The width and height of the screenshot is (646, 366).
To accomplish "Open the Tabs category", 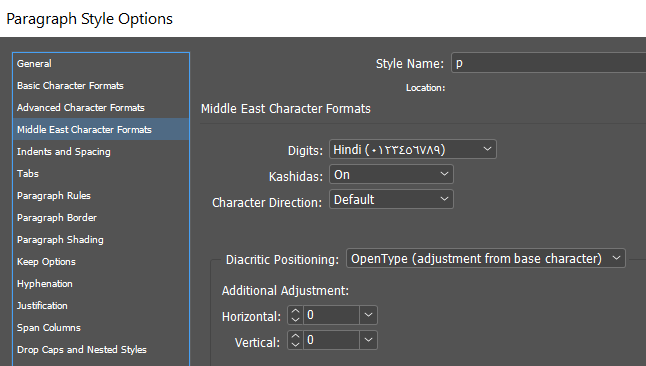I will pyautogui.click(x=101, y=174).
